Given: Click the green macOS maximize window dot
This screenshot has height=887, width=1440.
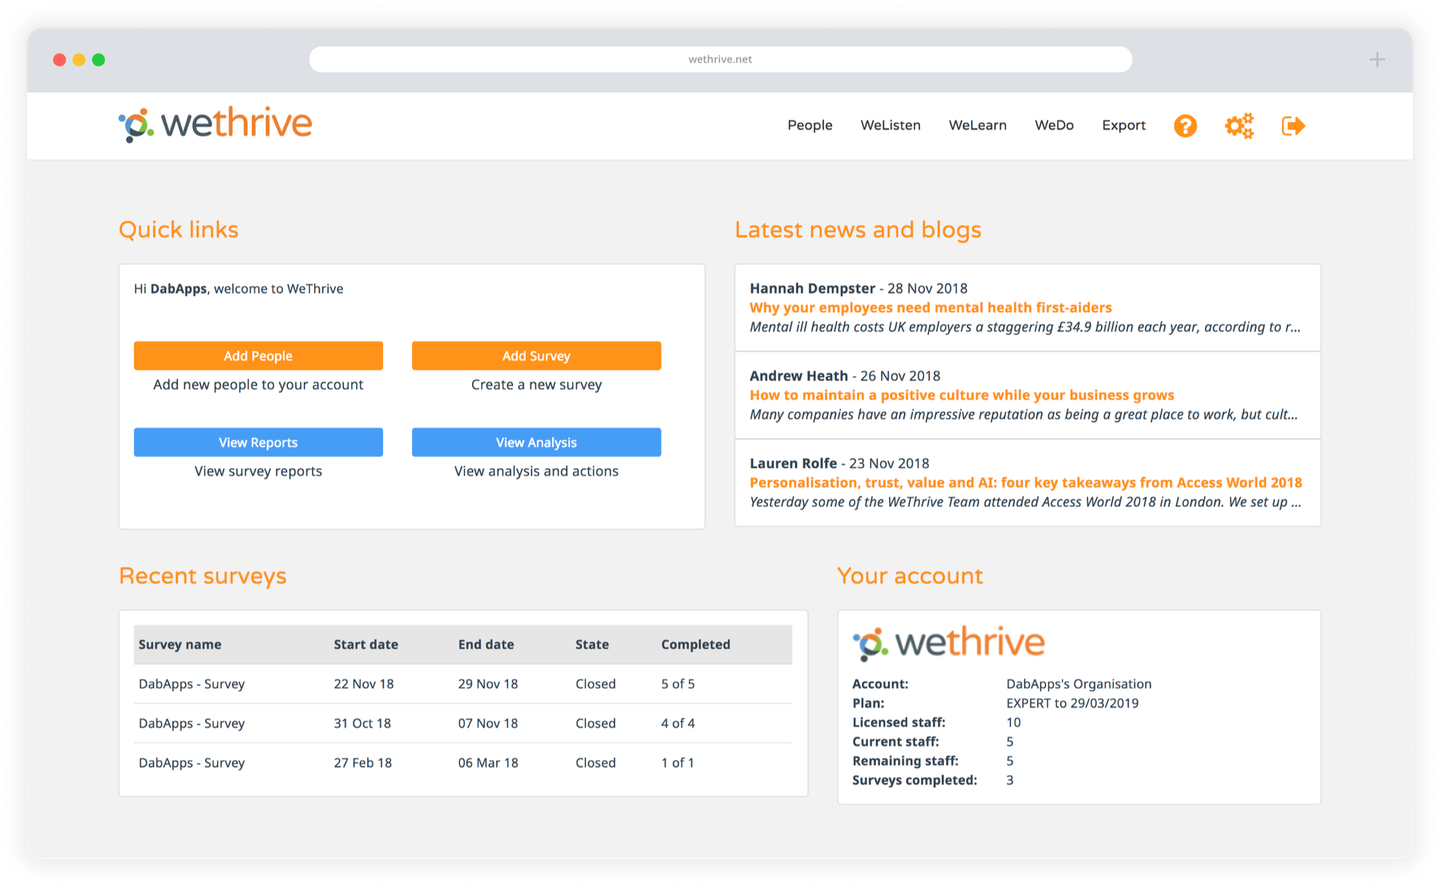Looking at the screenshot, I should point(98,60).
